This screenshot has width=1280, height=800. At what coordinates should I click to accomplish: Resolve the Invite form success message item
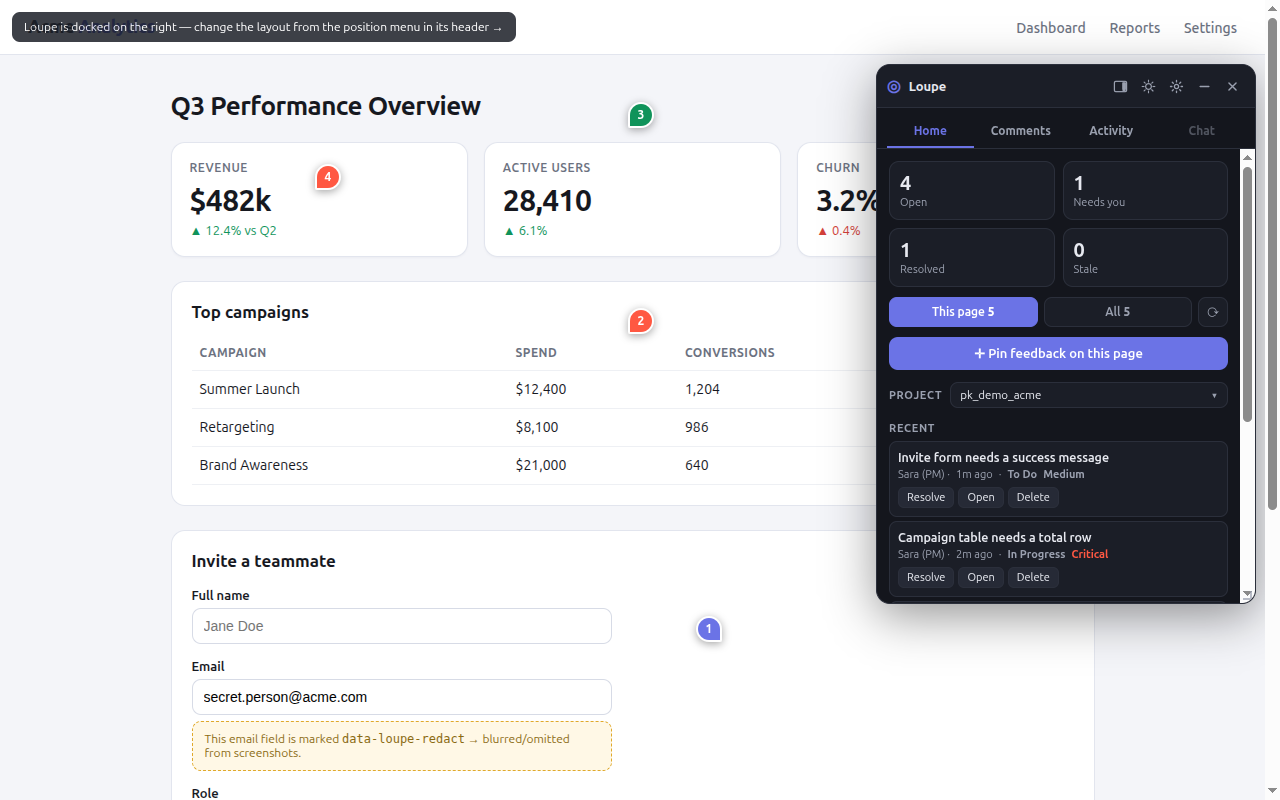coord(926,497)
